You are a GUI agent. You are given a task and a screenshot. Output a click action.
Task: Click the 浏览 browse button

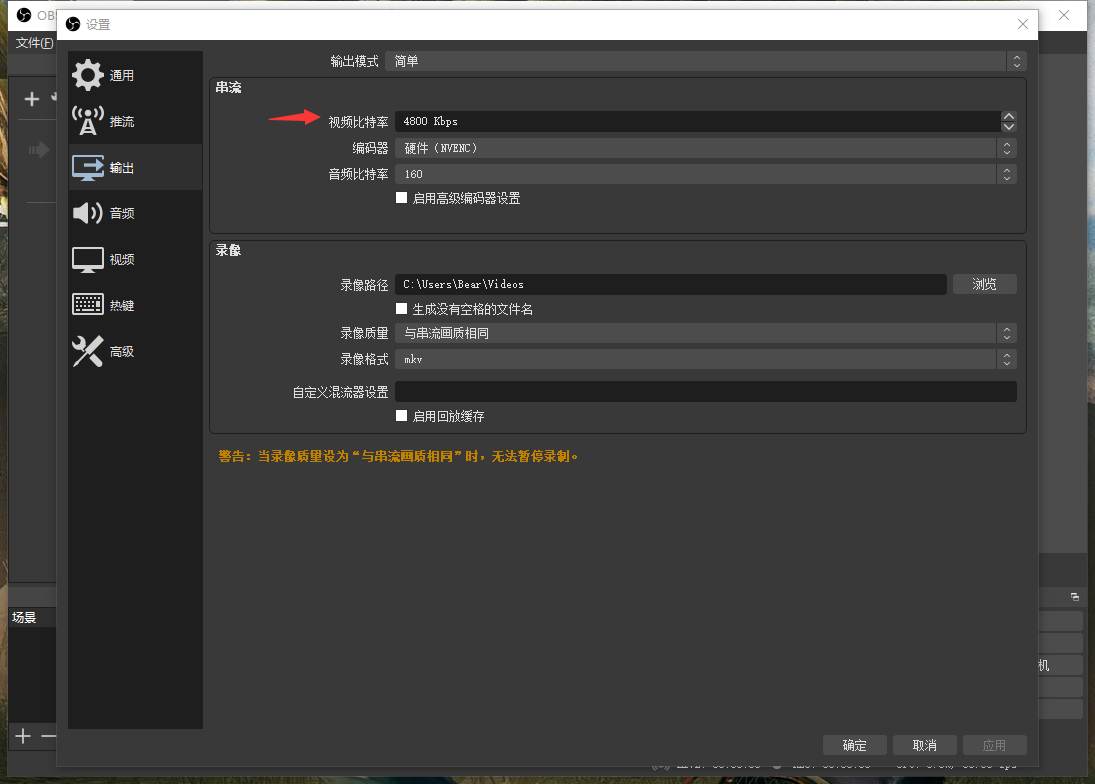coord(984,285)
